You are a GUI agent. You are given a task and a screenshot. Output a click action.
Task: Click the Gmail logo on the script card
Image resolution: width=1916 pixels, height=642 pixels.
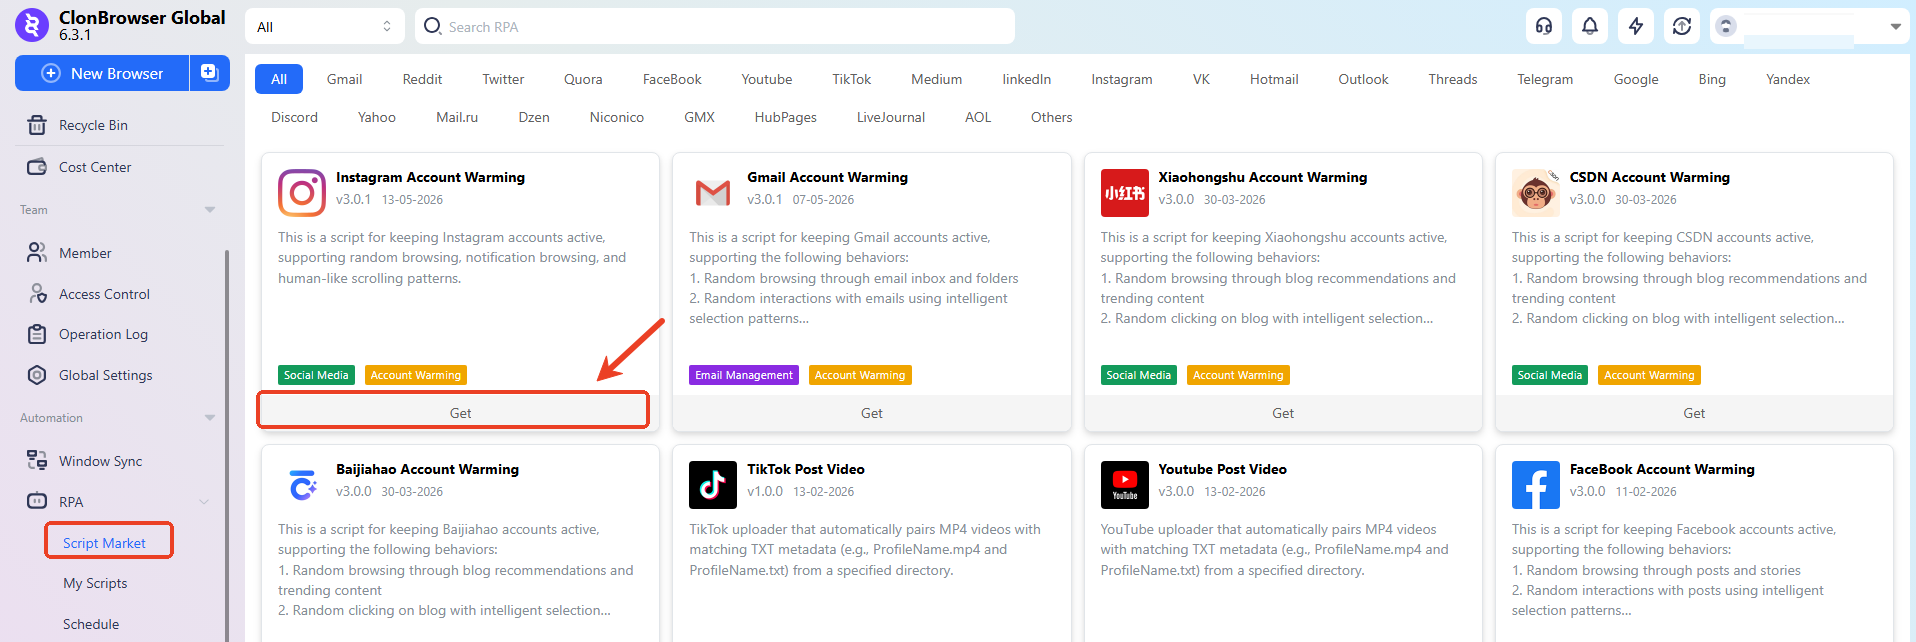point(713,193)
